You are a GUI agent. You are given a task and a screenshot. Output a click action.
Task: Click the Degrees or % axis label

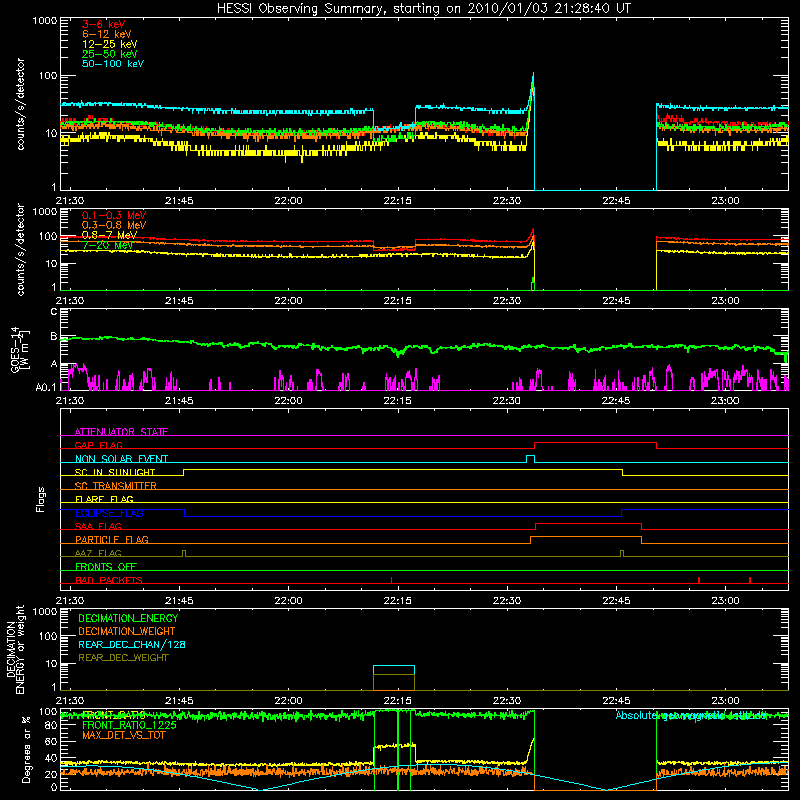tap(26, 750)
